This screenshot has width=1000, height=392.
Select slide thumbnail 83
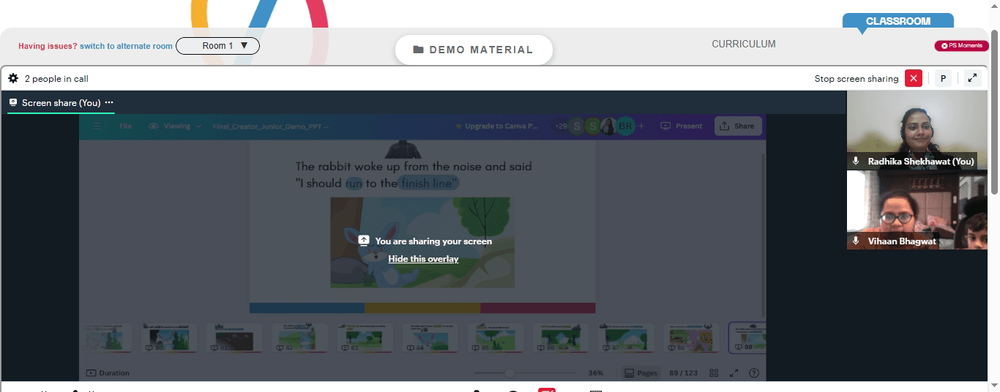[x=364, y=338]
